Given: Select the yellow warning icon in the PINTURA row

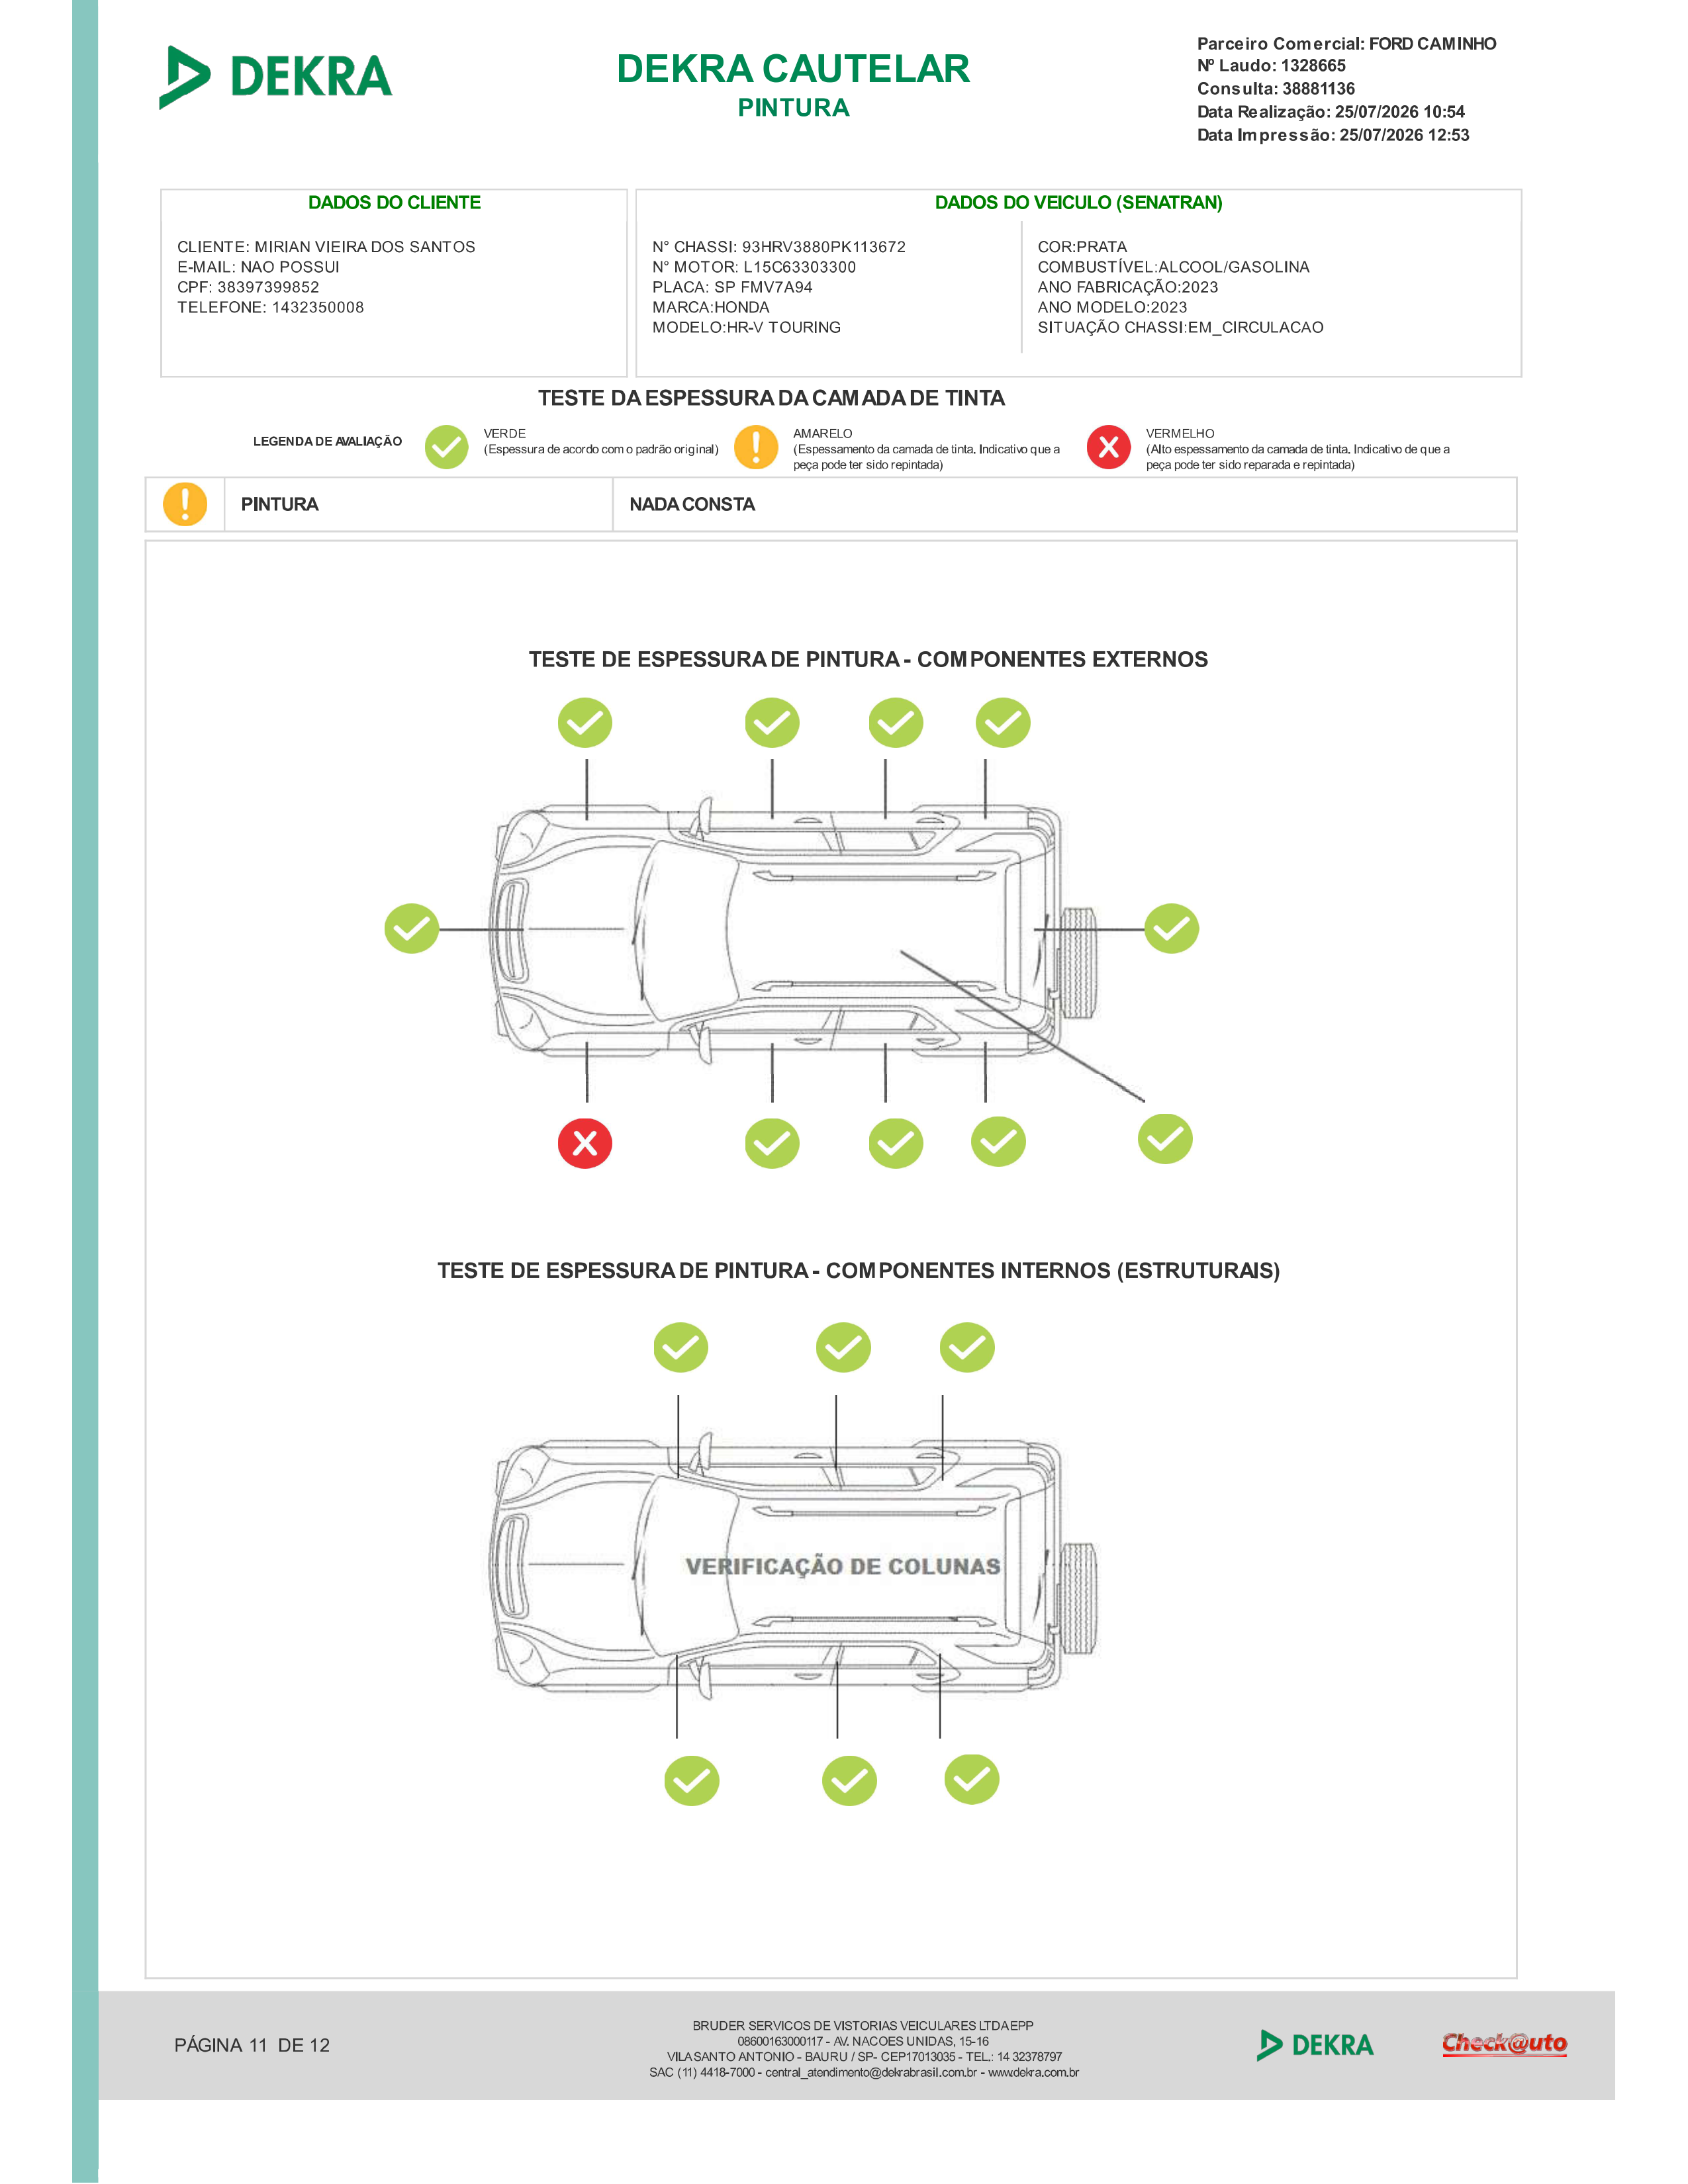Looking at the screenshot, I should click(x=185, y=504).
